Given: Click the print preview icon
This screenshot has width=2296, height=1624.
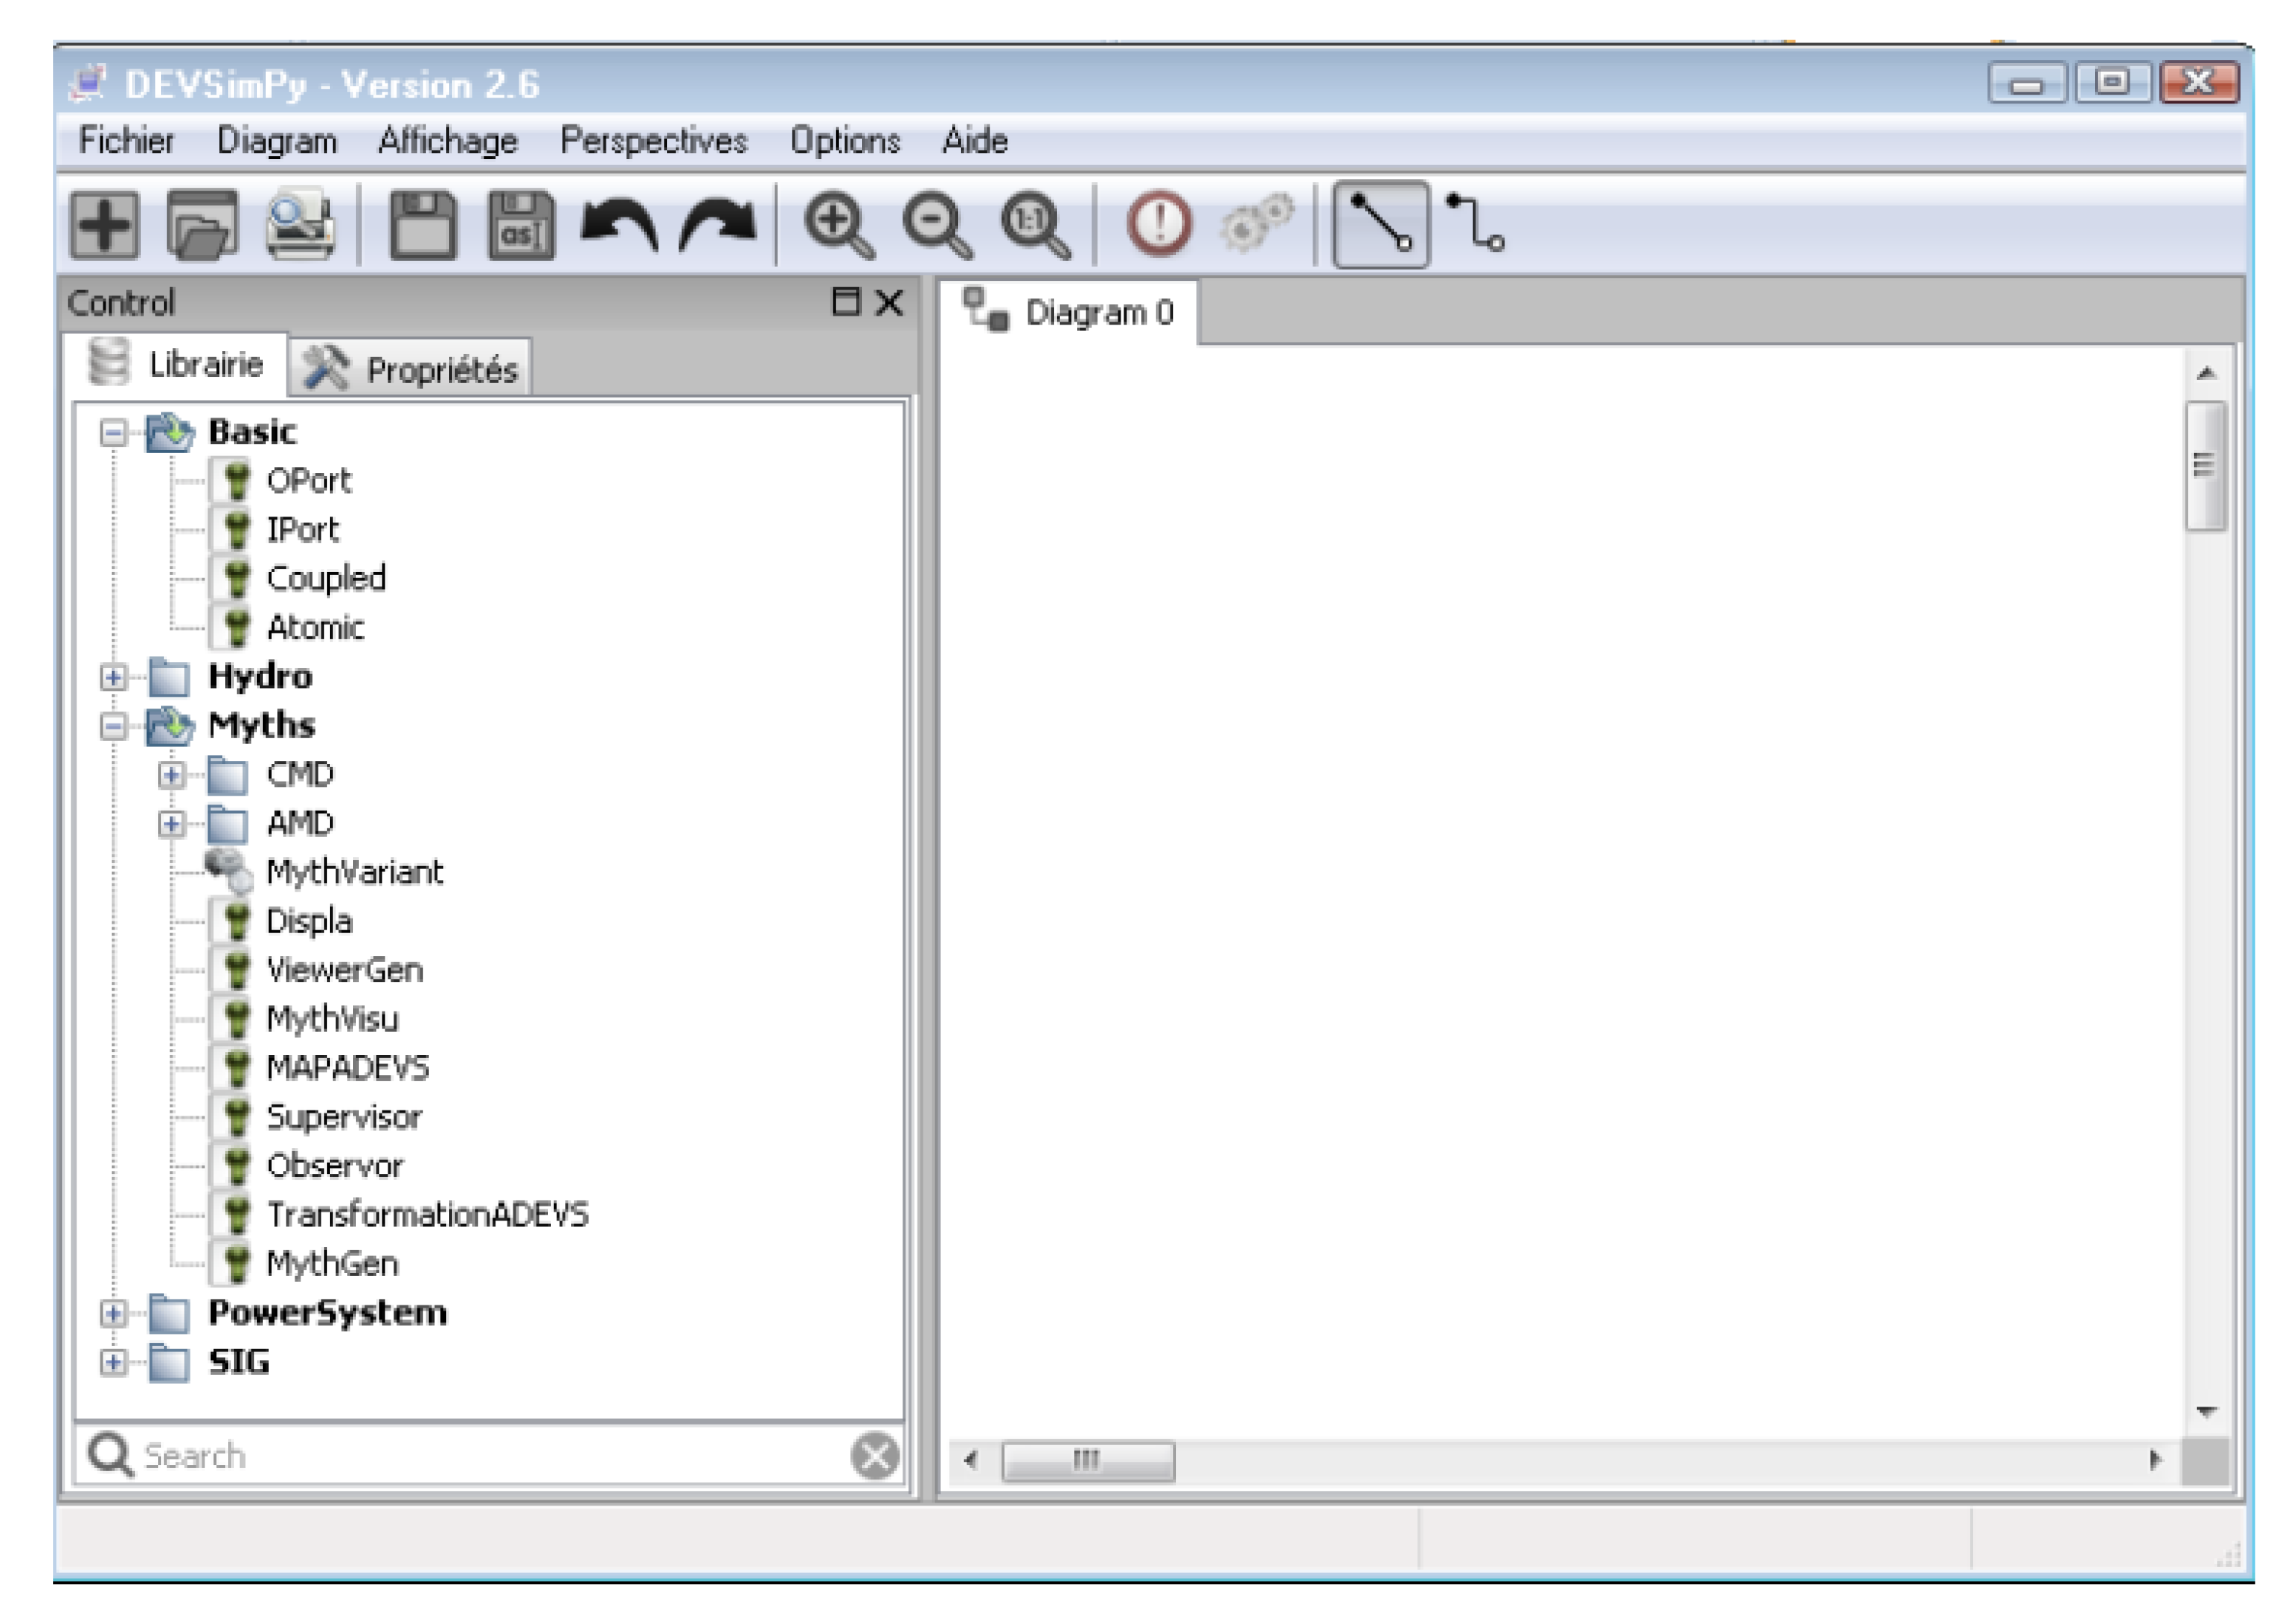Looking at the screenshot, I should pyautogui.click(x=300, y=224).
